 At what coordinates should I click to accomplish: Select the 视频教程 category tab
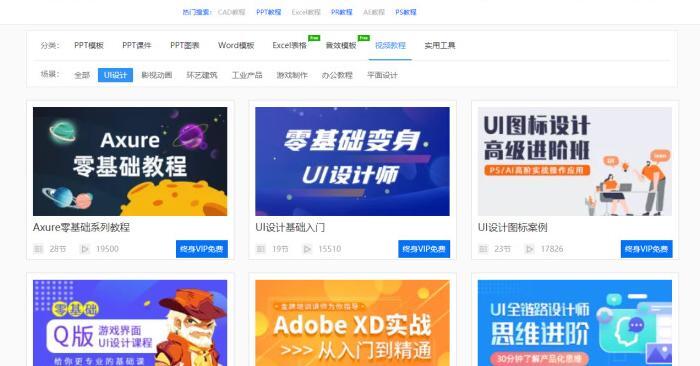(390, 46)
